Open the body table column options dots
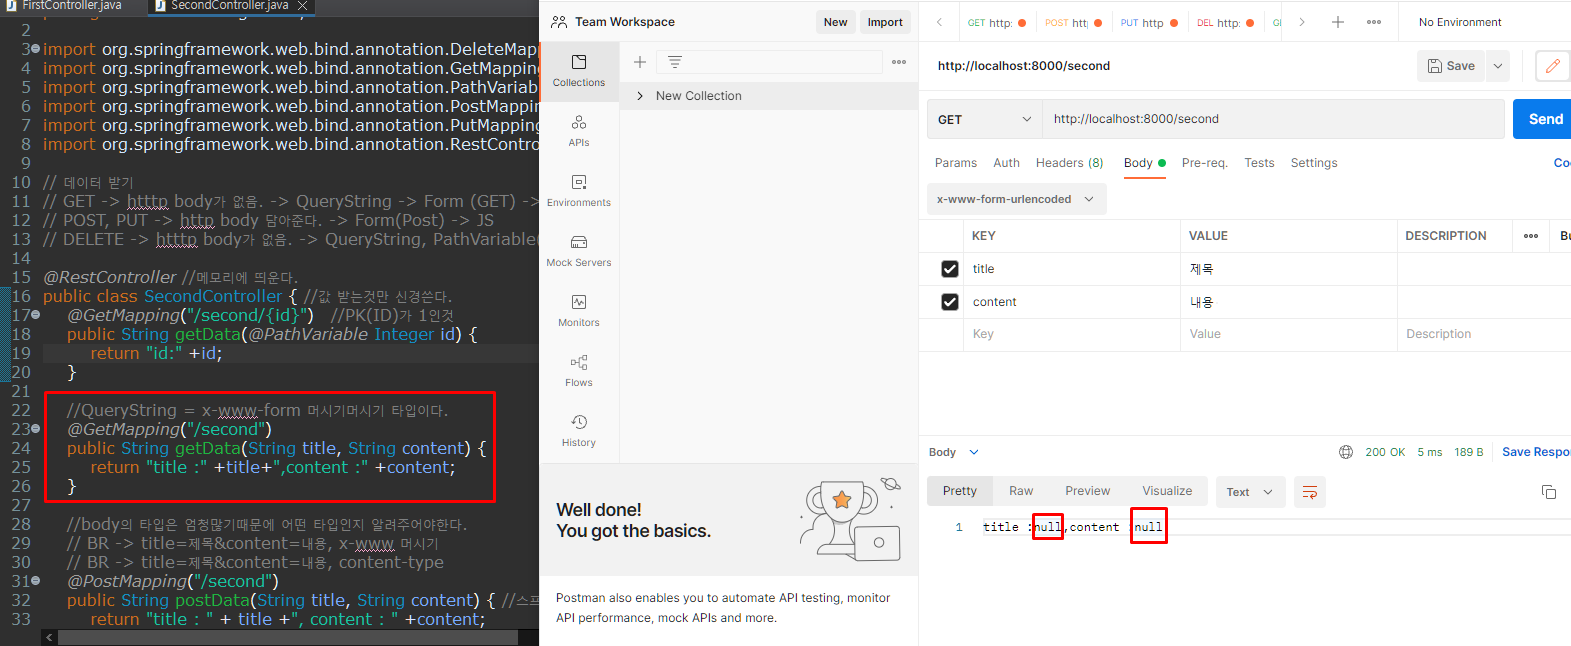This screenshot has width=1571, height=646. click(1531, 236)
